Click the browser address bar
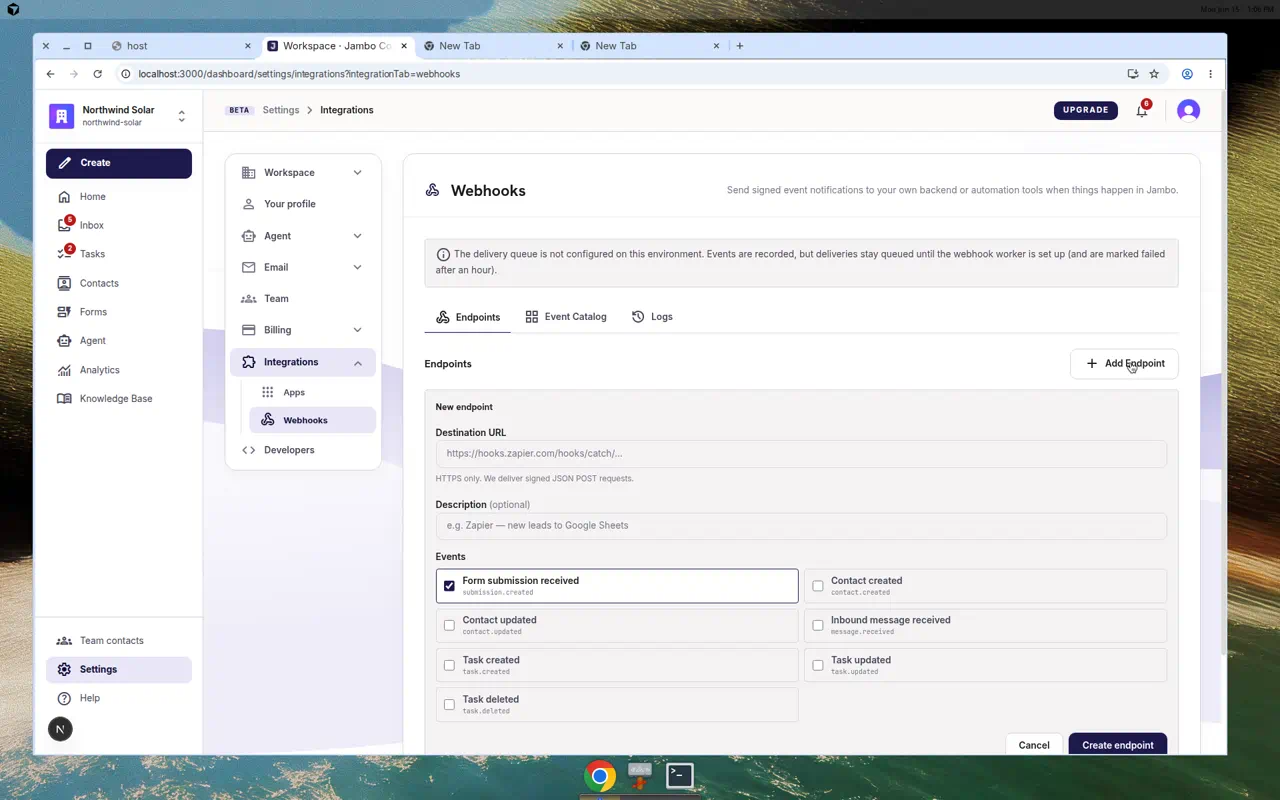The width and height of the screenshot is (1280, 800). pyautogui.click(x=620, y=74)
